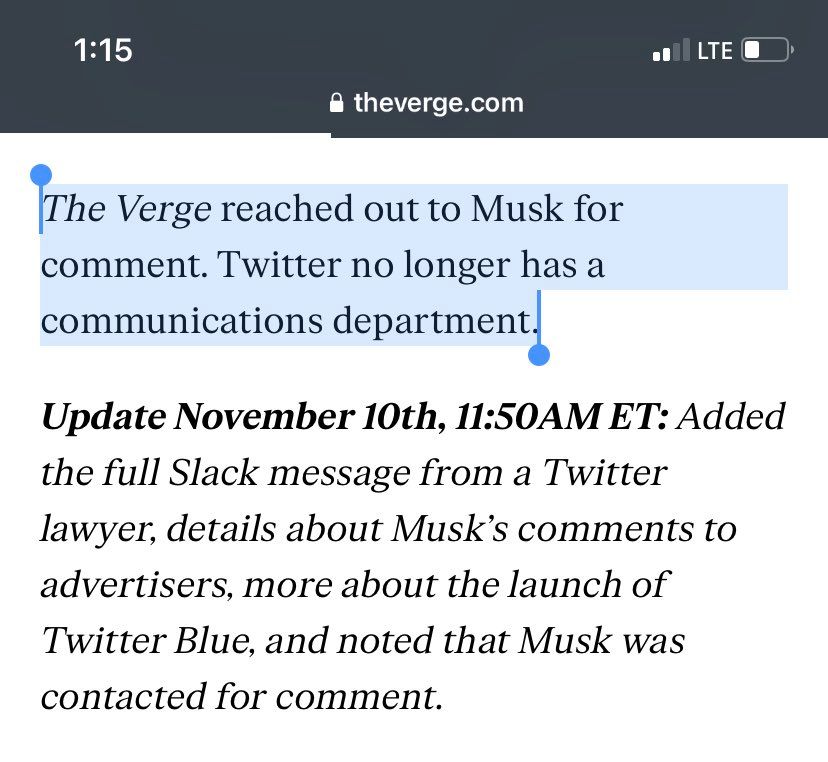Tap the 1:15 clock in status bar

click(x=103, y=50)
